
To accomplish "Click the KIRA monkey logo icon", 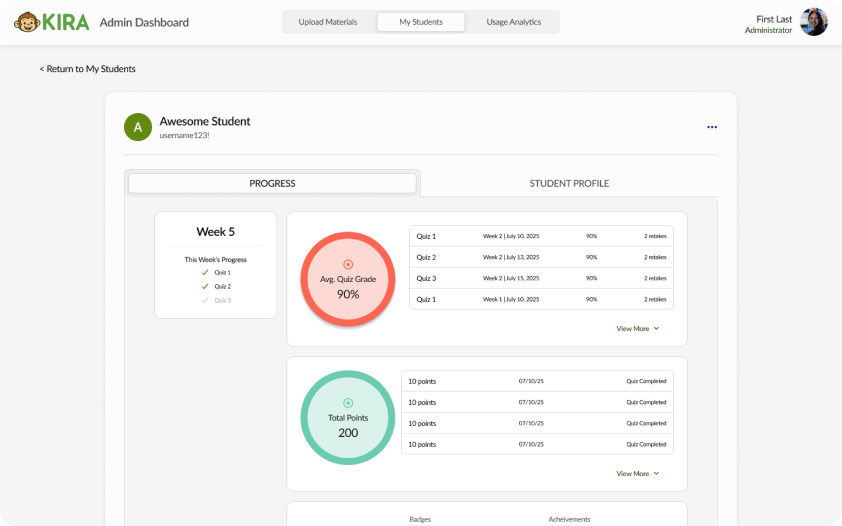I will pos(27,22).
